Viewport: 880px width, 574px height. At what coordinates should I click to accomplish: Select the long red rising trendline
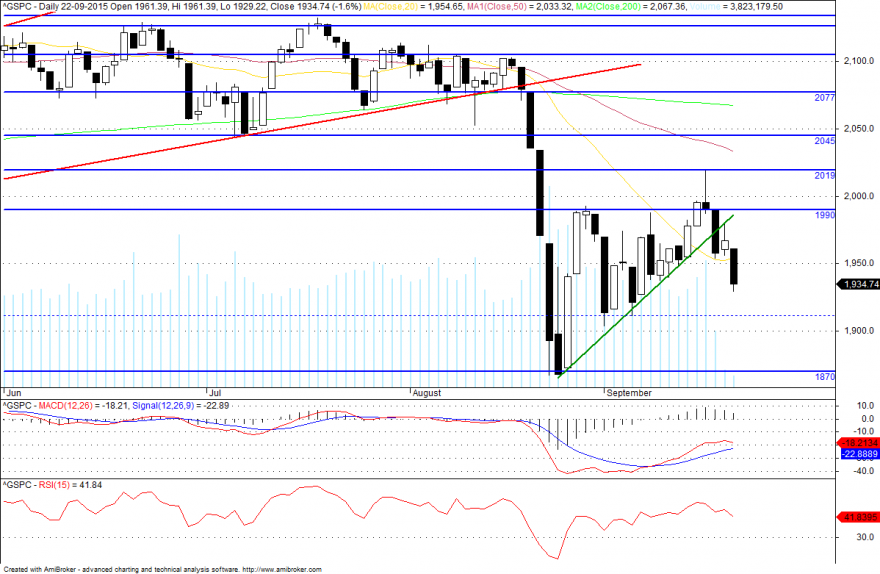point(322,122)
